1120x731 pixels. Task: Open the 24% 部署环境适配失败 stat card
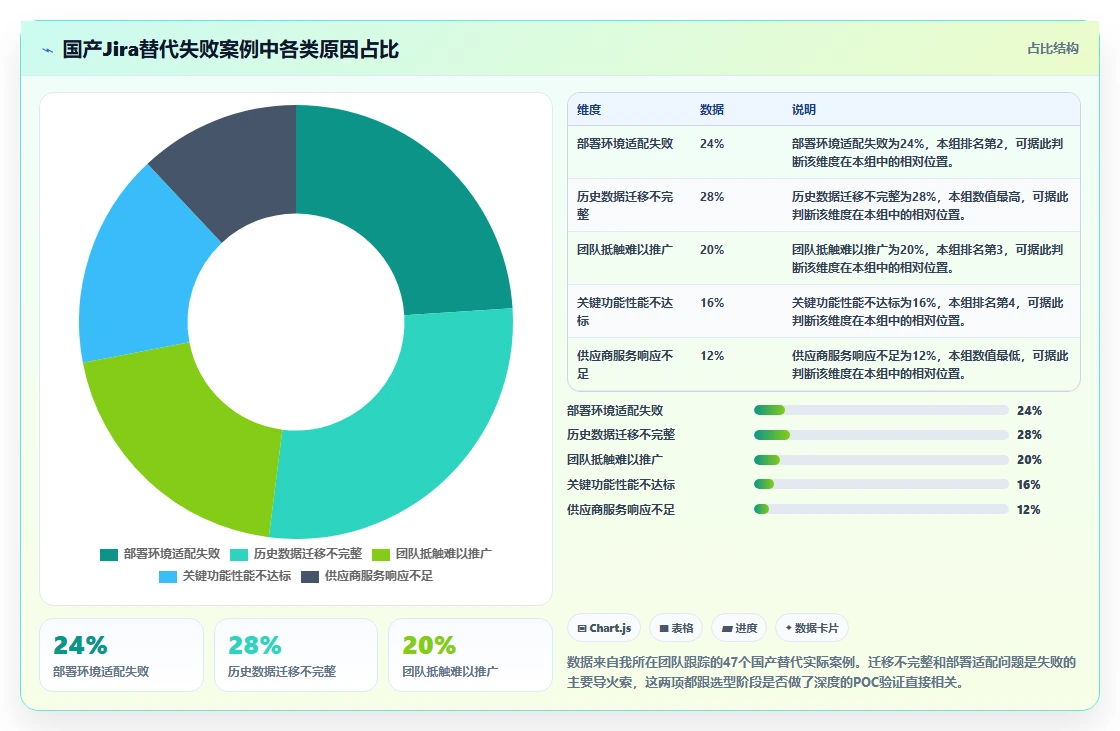(121, 655)
